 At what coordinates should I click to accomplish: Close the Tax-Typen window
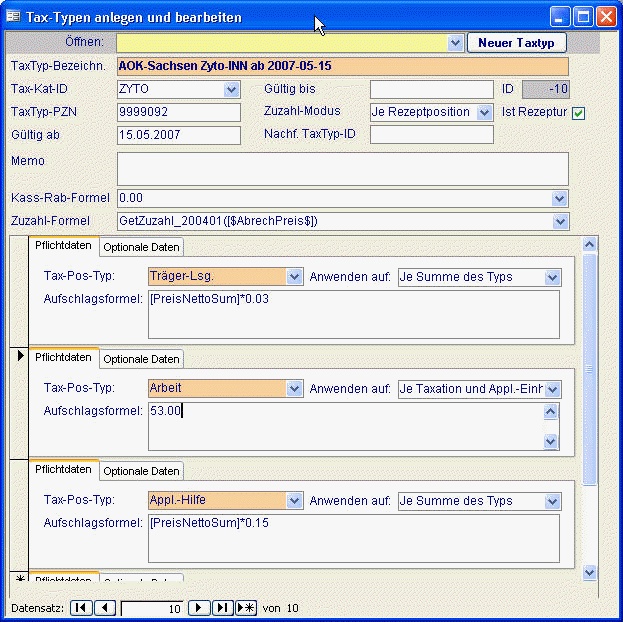coord(606,17)
